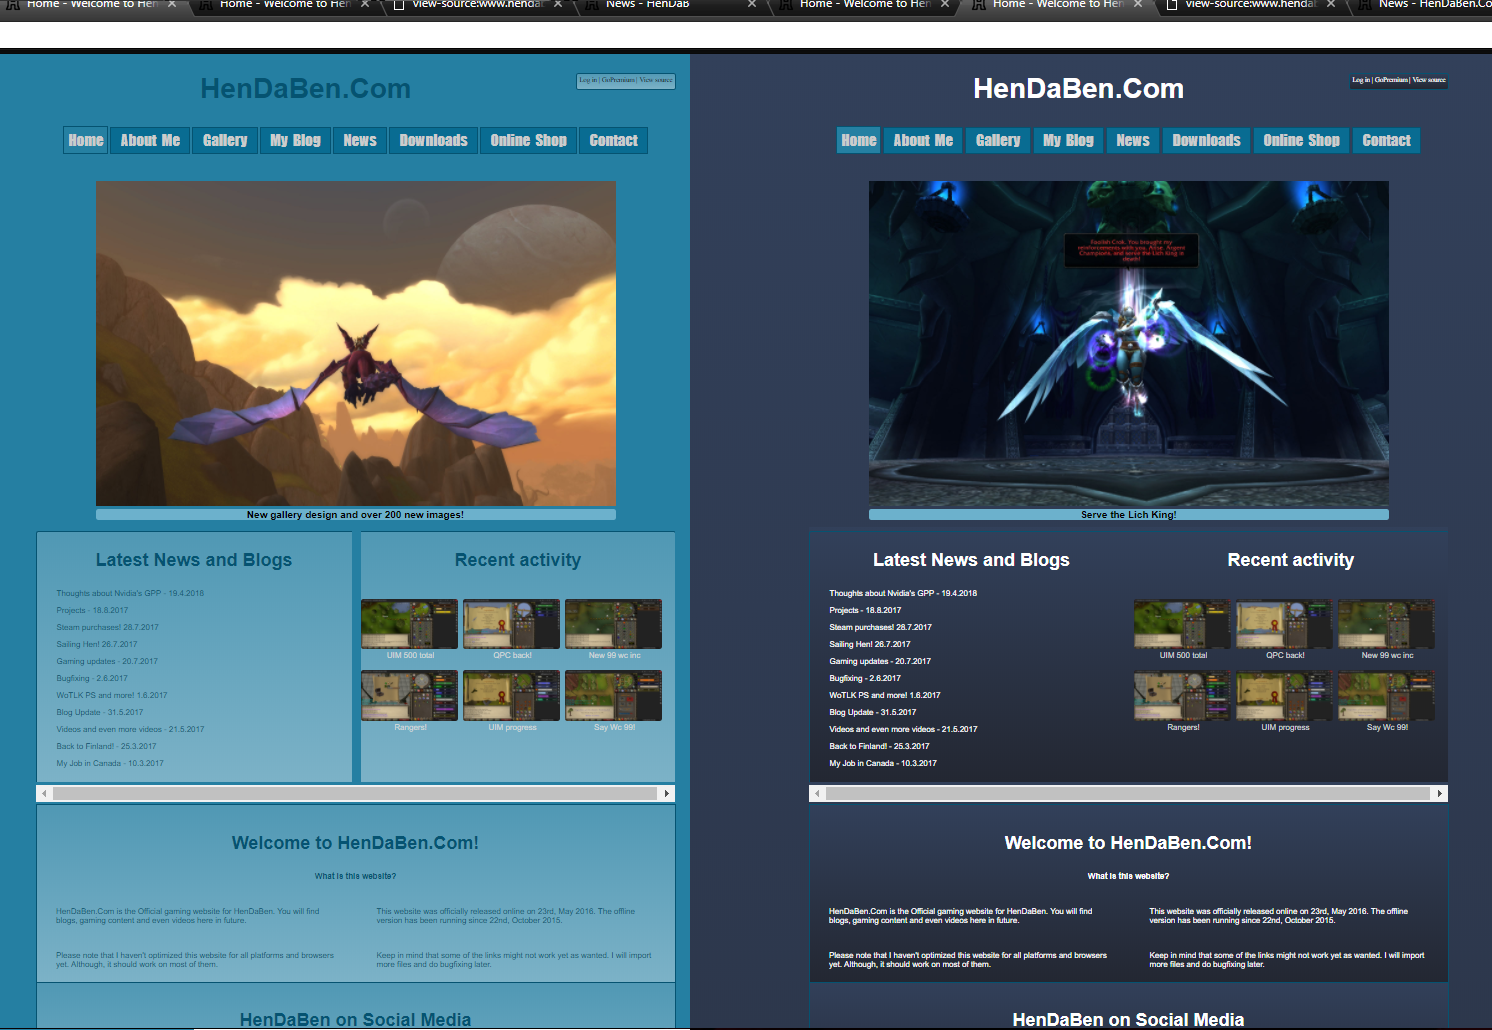This screenshot has height=1030, width=1492.
Task: Switch to 'News - HenDaBen.Co' tab in right browser
Action: click(x=1423, y=5)
